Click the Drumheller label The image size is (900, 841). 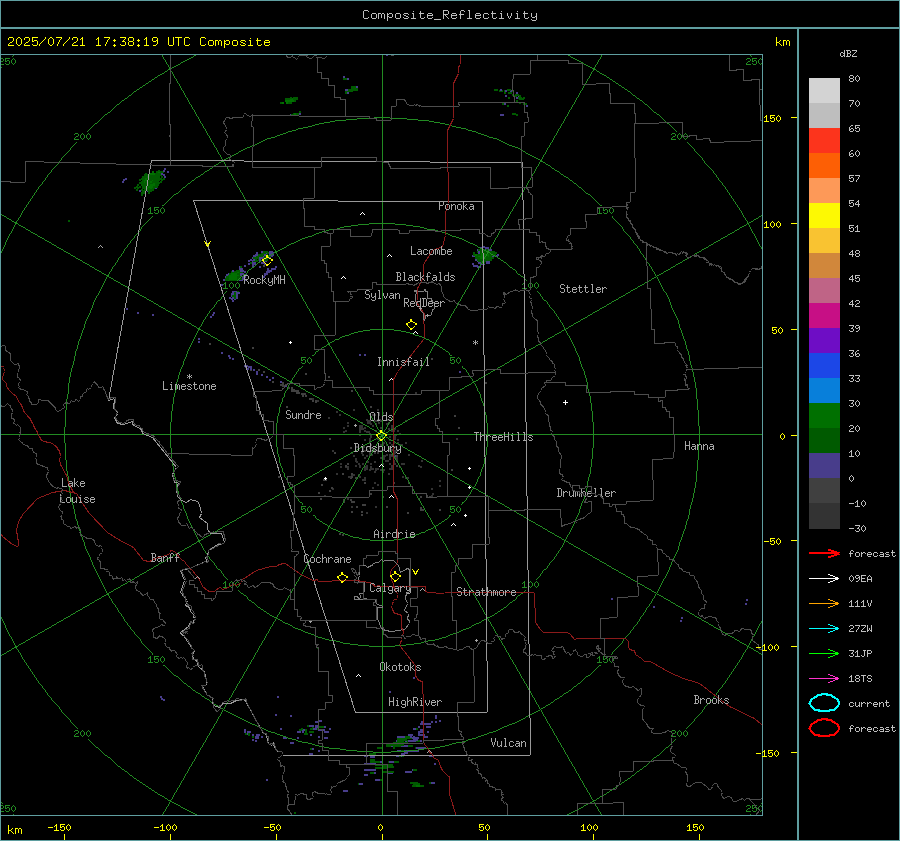[586, 493]
